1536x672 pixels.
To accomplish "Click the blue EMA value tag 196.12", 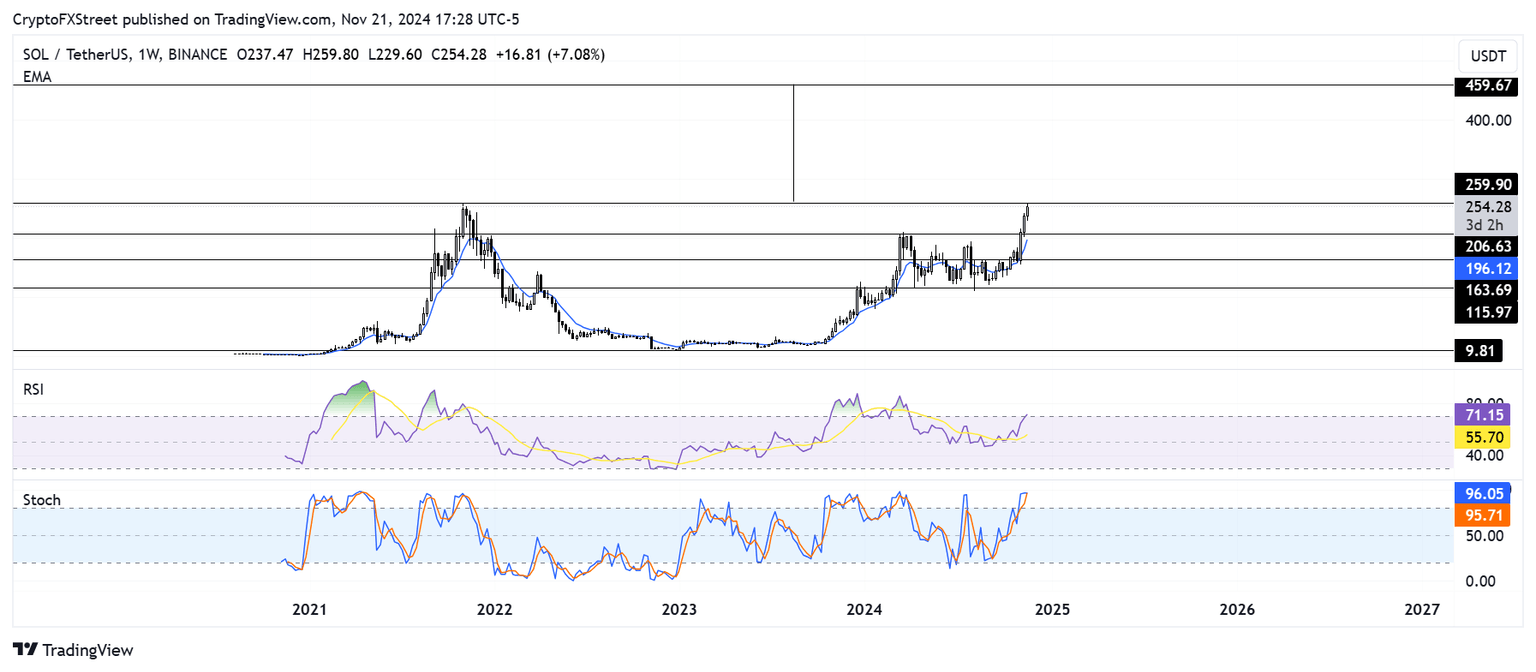I will 1483,268.
